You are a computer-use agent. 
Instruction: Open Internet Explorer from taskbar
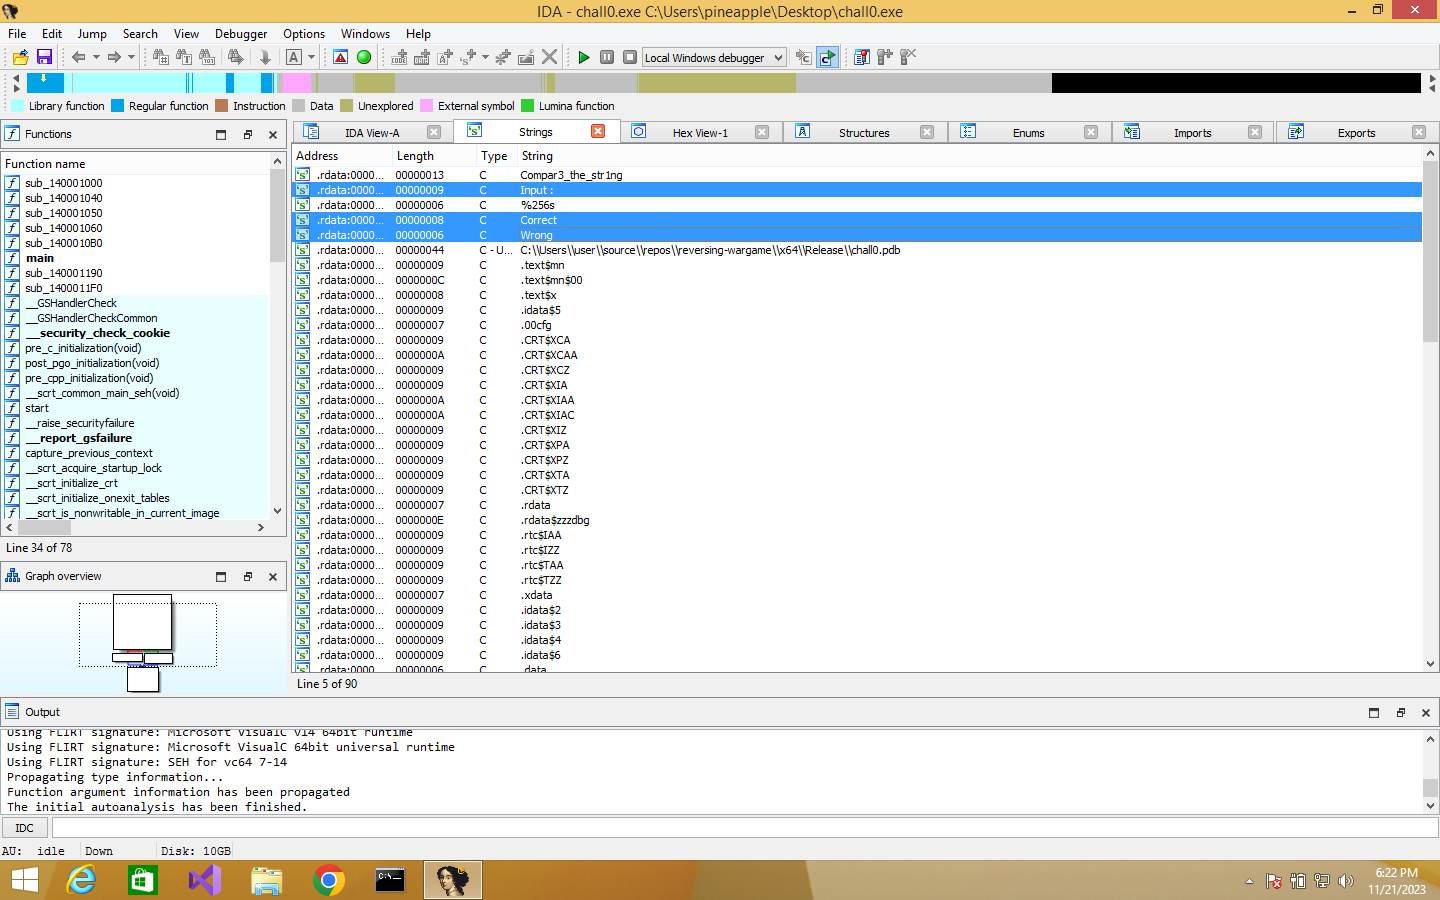[x=81, y=880]
